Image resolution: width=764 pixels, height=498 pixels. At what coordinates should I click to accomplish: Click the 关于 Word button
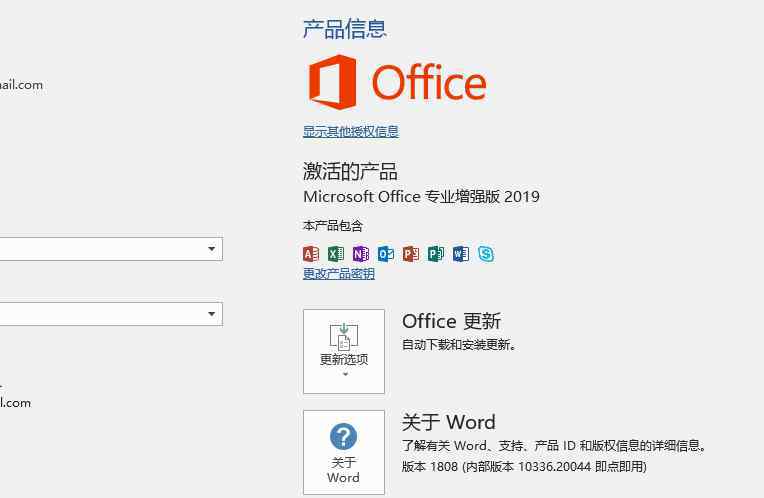(344, 452)
